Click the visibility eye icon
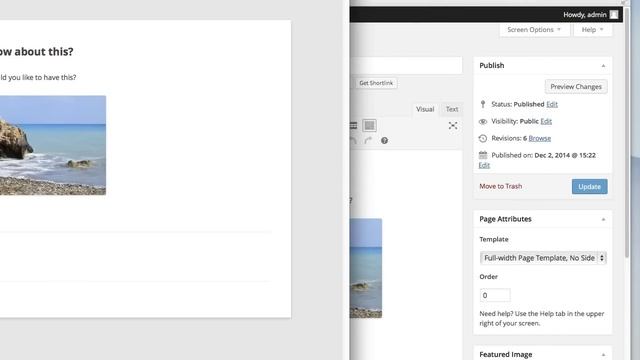 pos(483,121)
